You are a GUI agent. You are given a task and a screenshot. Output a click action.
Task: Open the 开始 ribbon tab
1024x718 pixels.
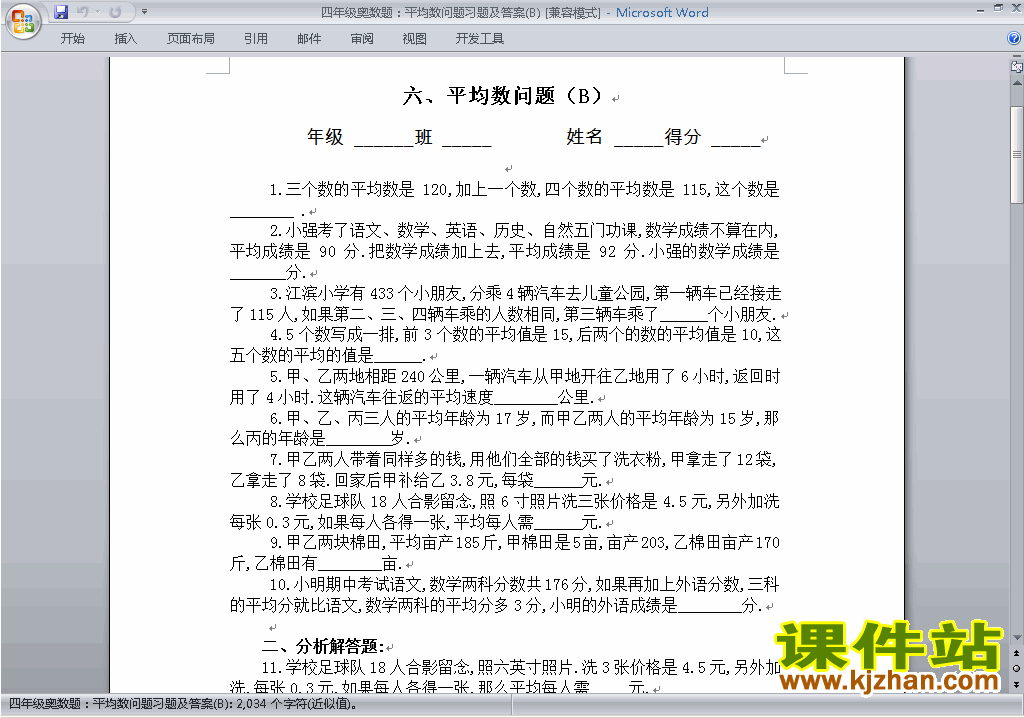[72, 39]
